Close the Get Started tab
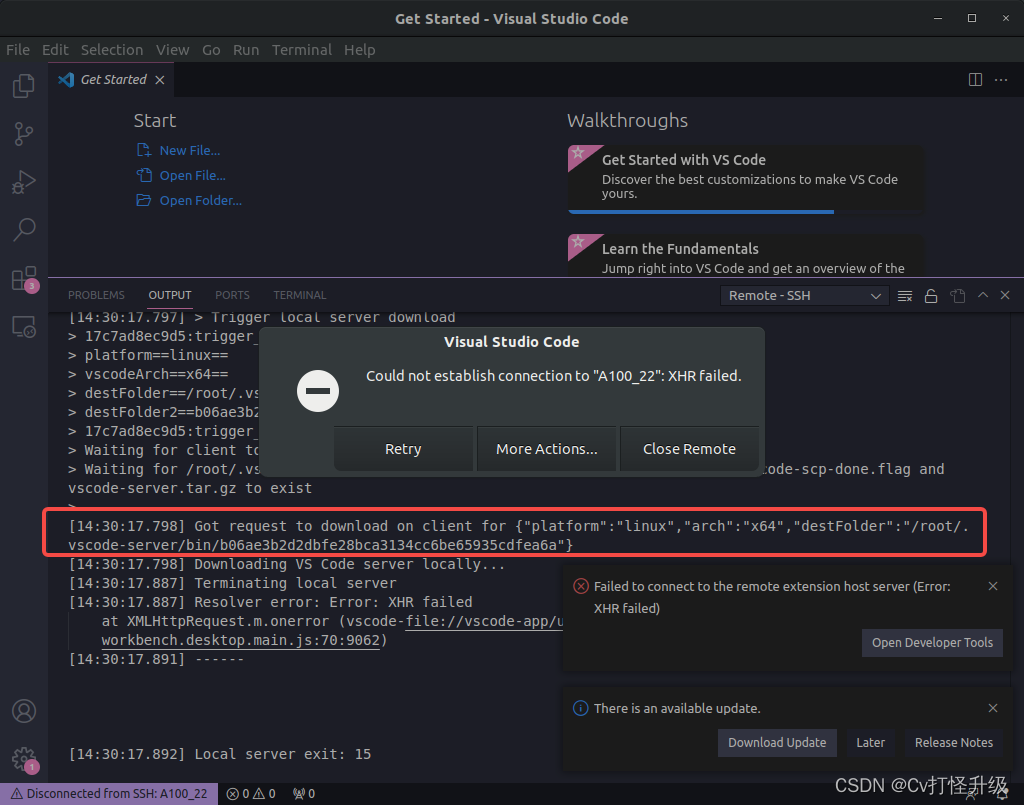Screen dimensions: 1024x805 (160, 80)
